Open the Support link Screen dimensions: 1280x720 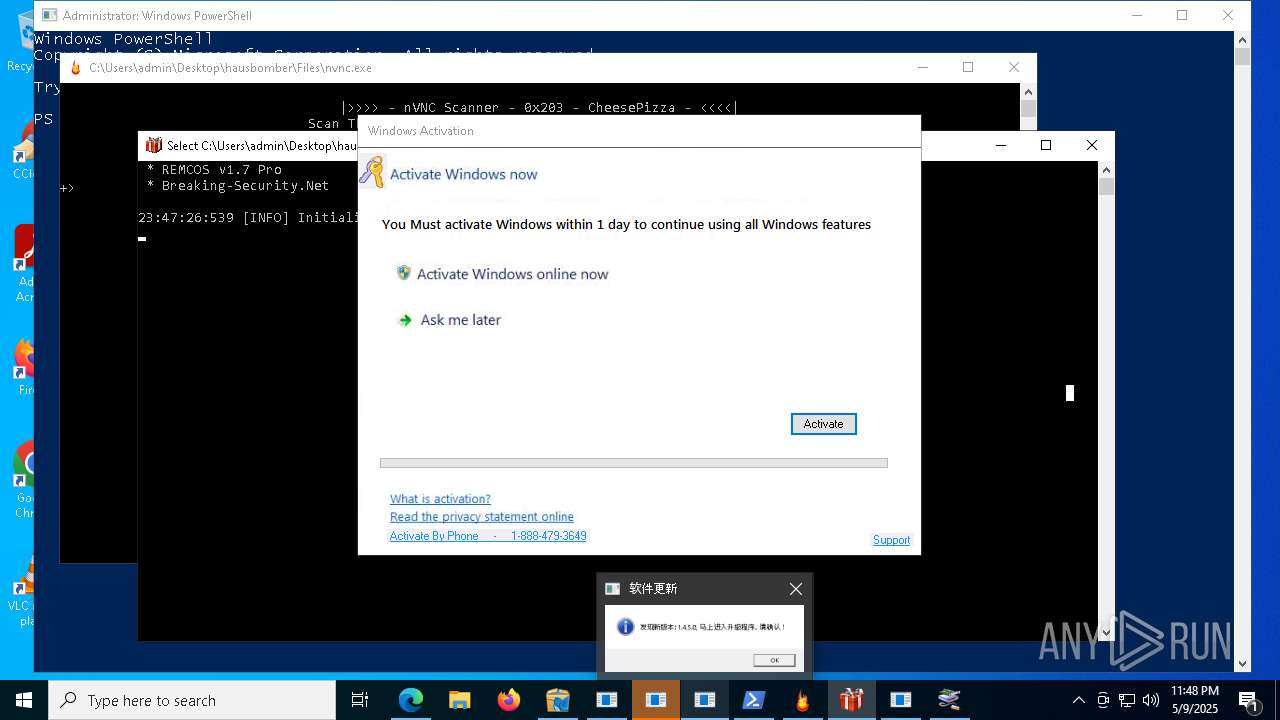pyautogui.click(x=891, y=540)
